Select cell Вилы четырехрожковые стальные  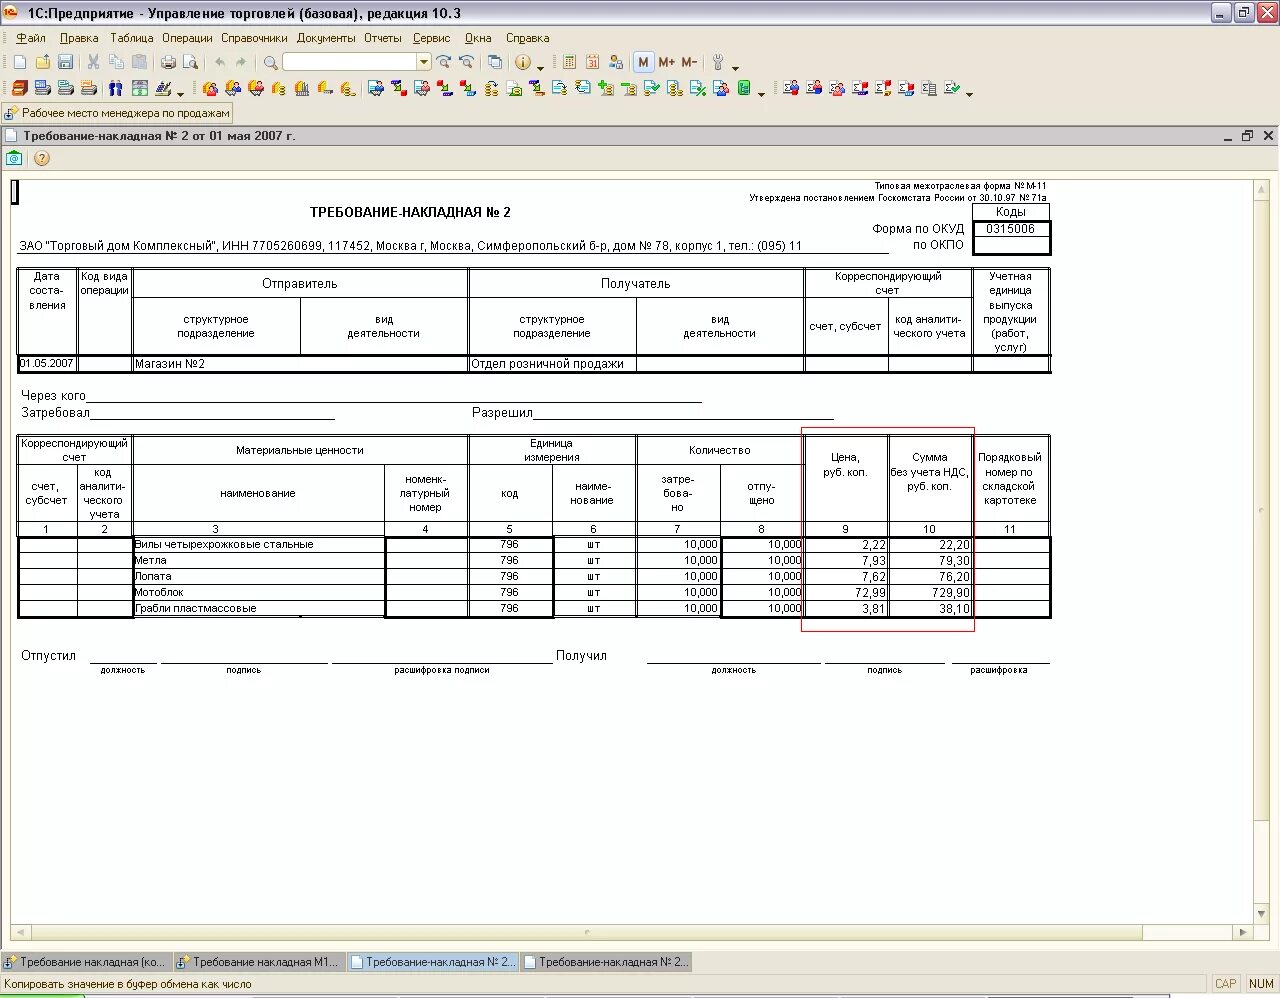coord(259,545)
